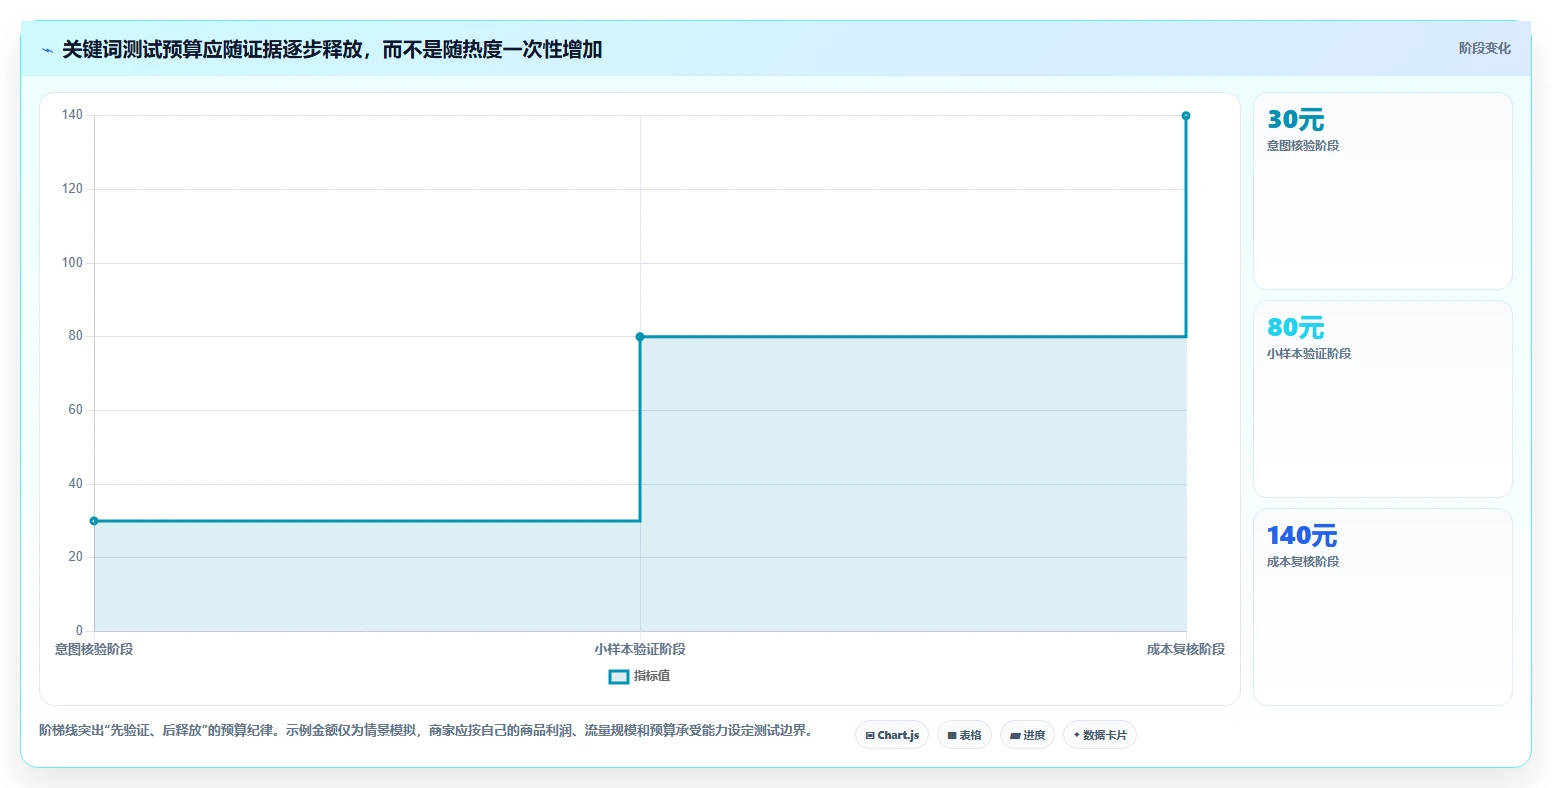Click the 阶段变化 label in header

click(1484, 48)
